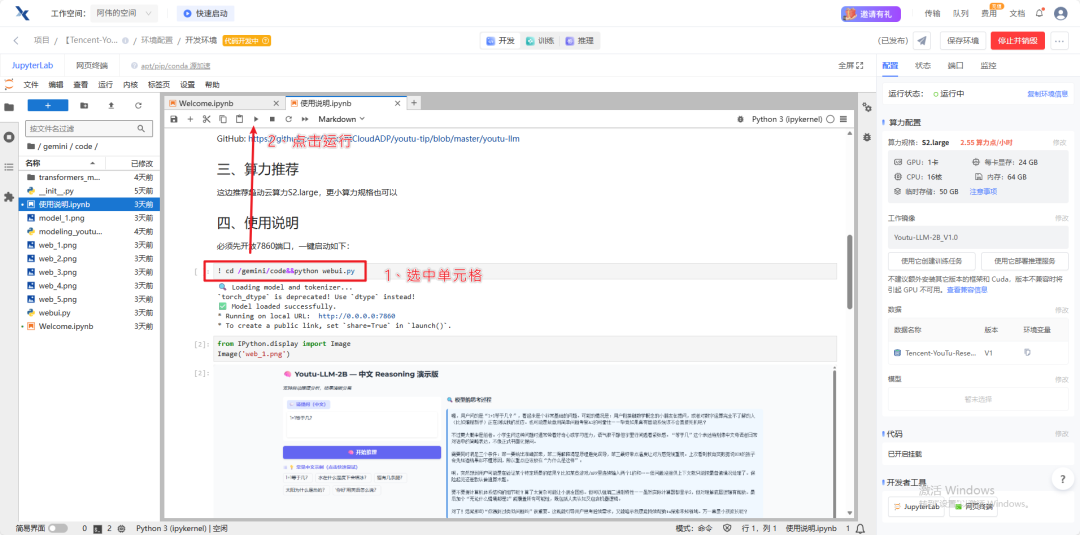Restart the kernel with the circular arrow icon
This screenshot has width=1080, height=535.
[289, 119]
